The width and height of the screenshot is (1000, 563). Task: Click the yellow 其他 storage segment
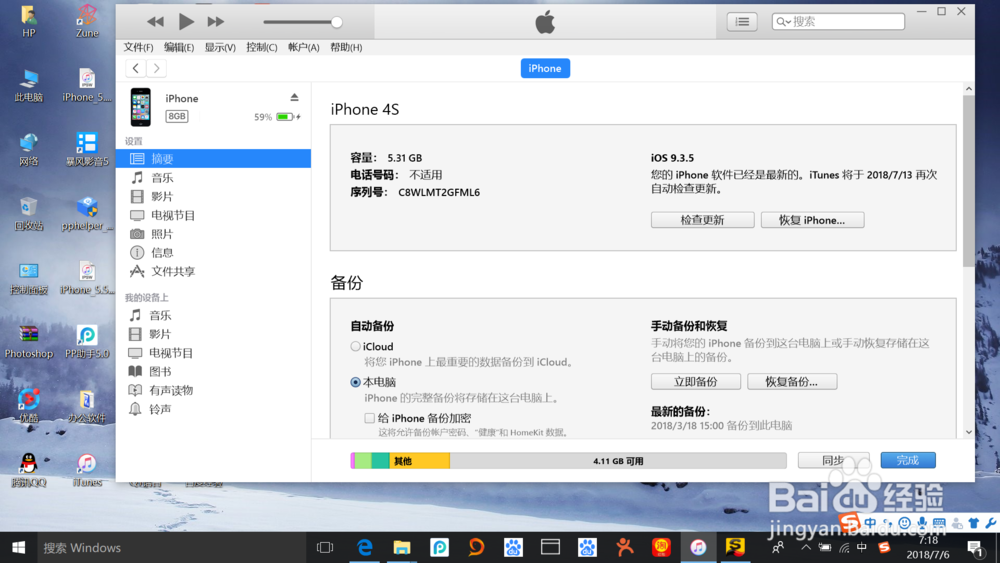[x=419, y=460]
